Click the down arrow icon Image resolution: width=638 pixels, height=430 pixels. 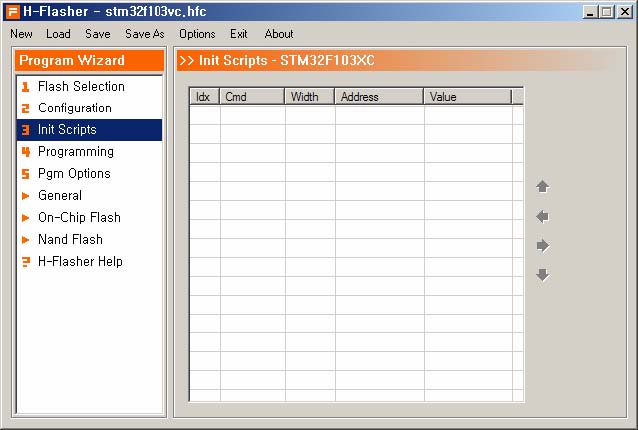click(543, 275)
